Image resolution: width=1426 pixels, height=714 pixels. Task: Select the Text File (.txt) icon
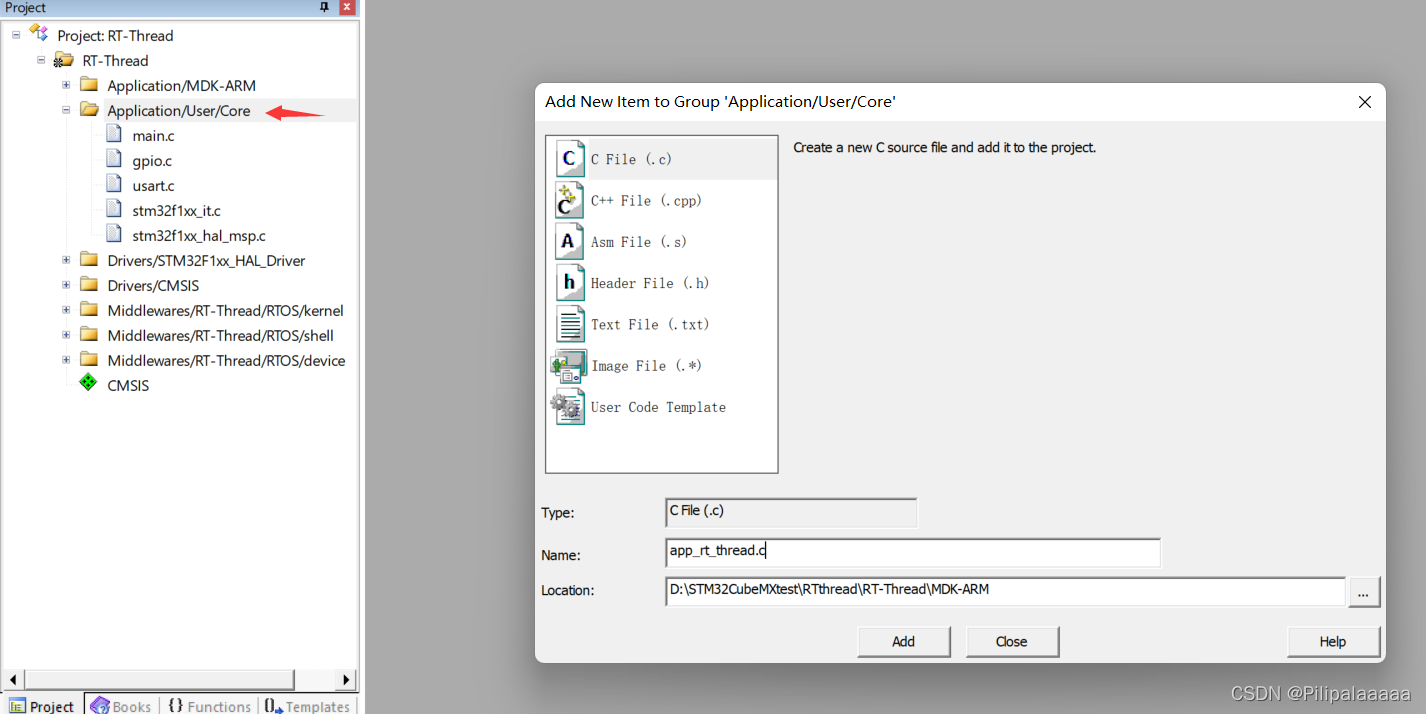pyautogui.click(x=570, y=324)
